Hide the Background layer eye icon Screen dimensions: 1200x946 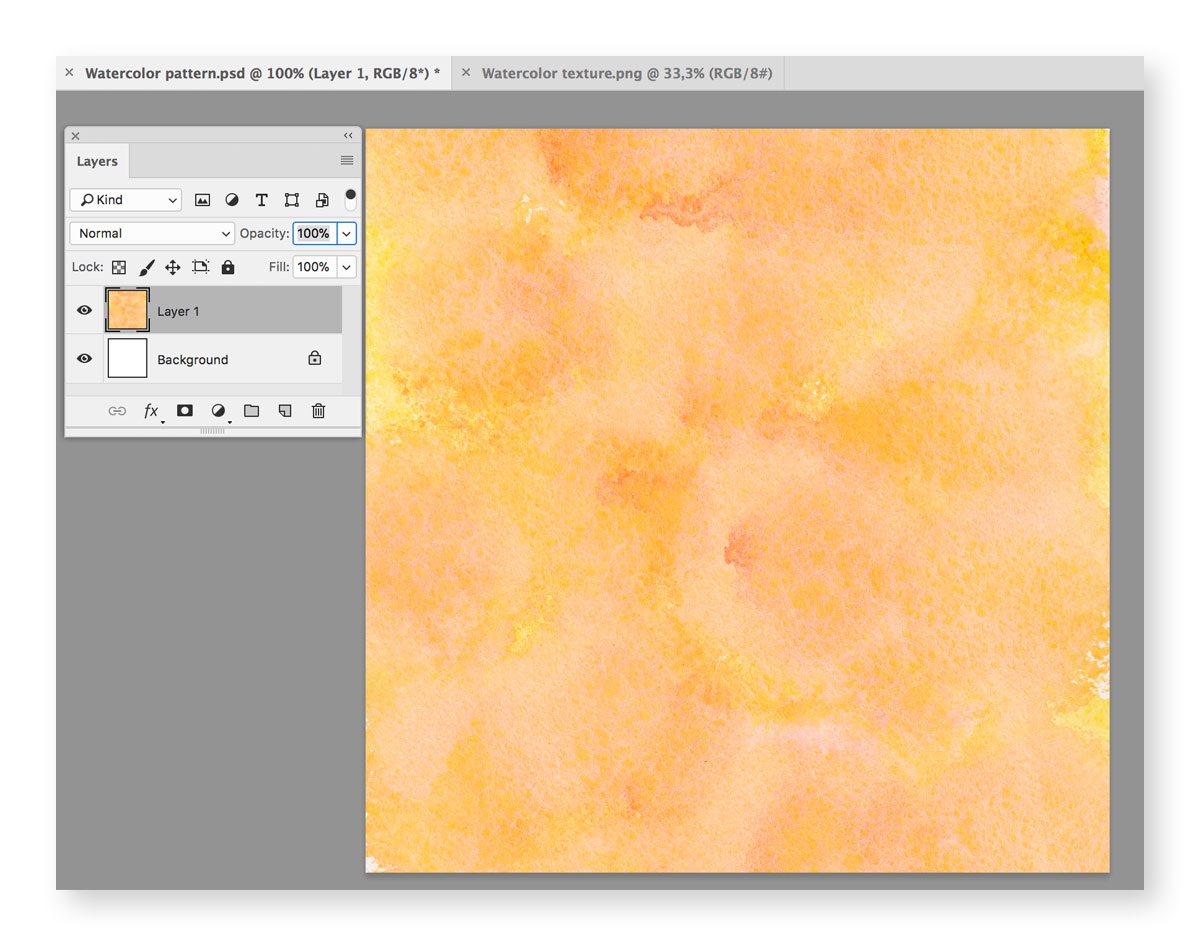click(85, 359)
